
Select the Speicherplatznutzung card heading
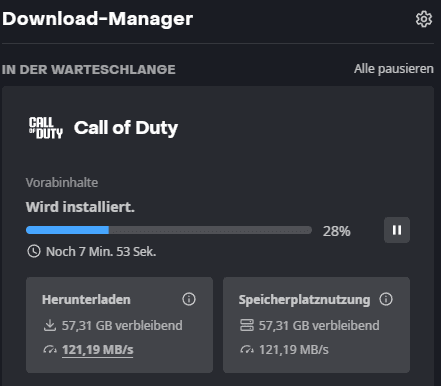[304, 300]
